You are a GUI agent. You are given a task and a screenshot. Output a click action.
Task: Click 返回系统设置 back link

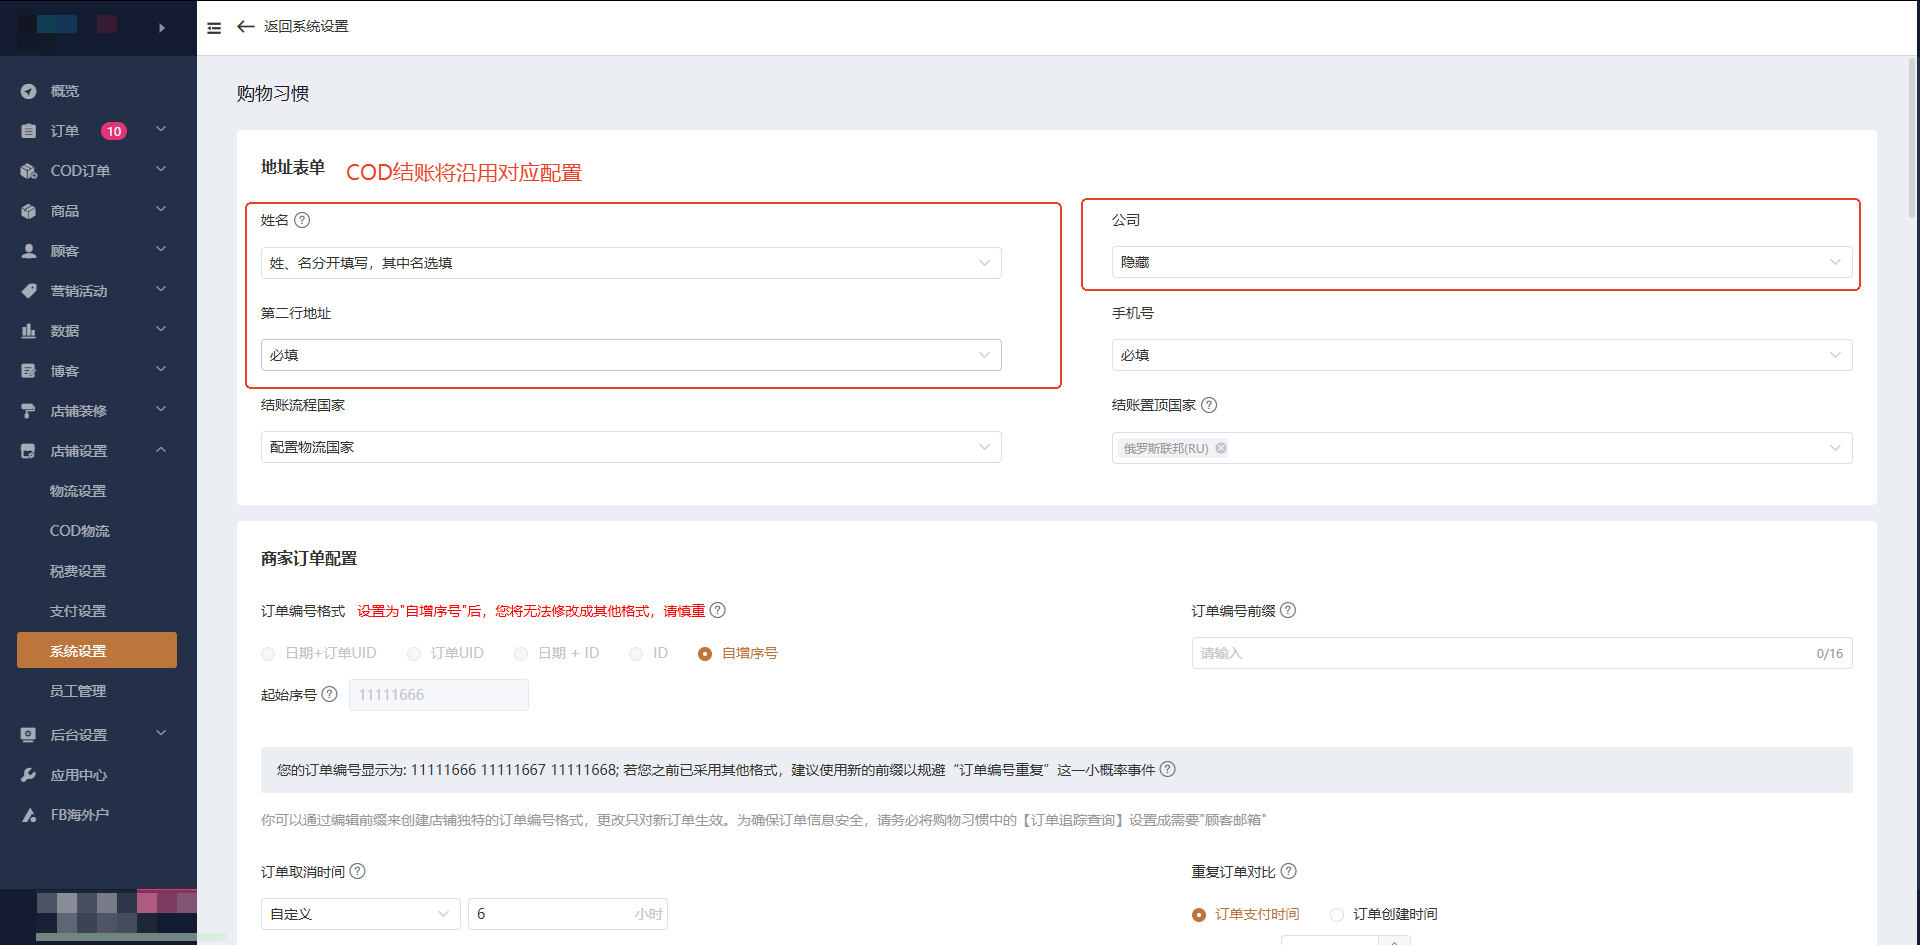pos(293,27)
